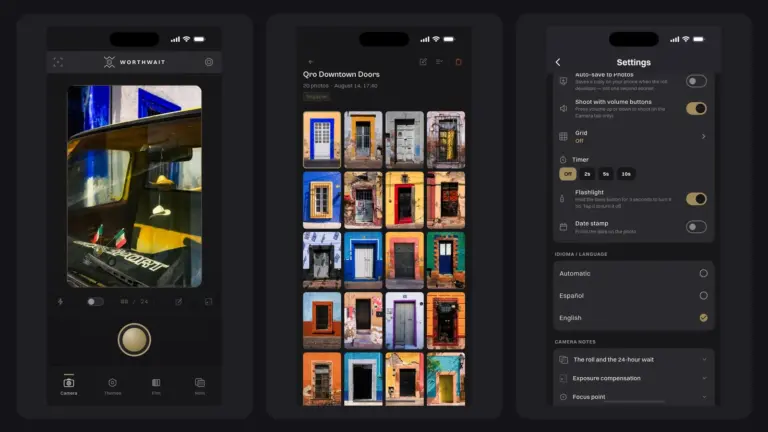Open the Themes tab

[113, 386]
